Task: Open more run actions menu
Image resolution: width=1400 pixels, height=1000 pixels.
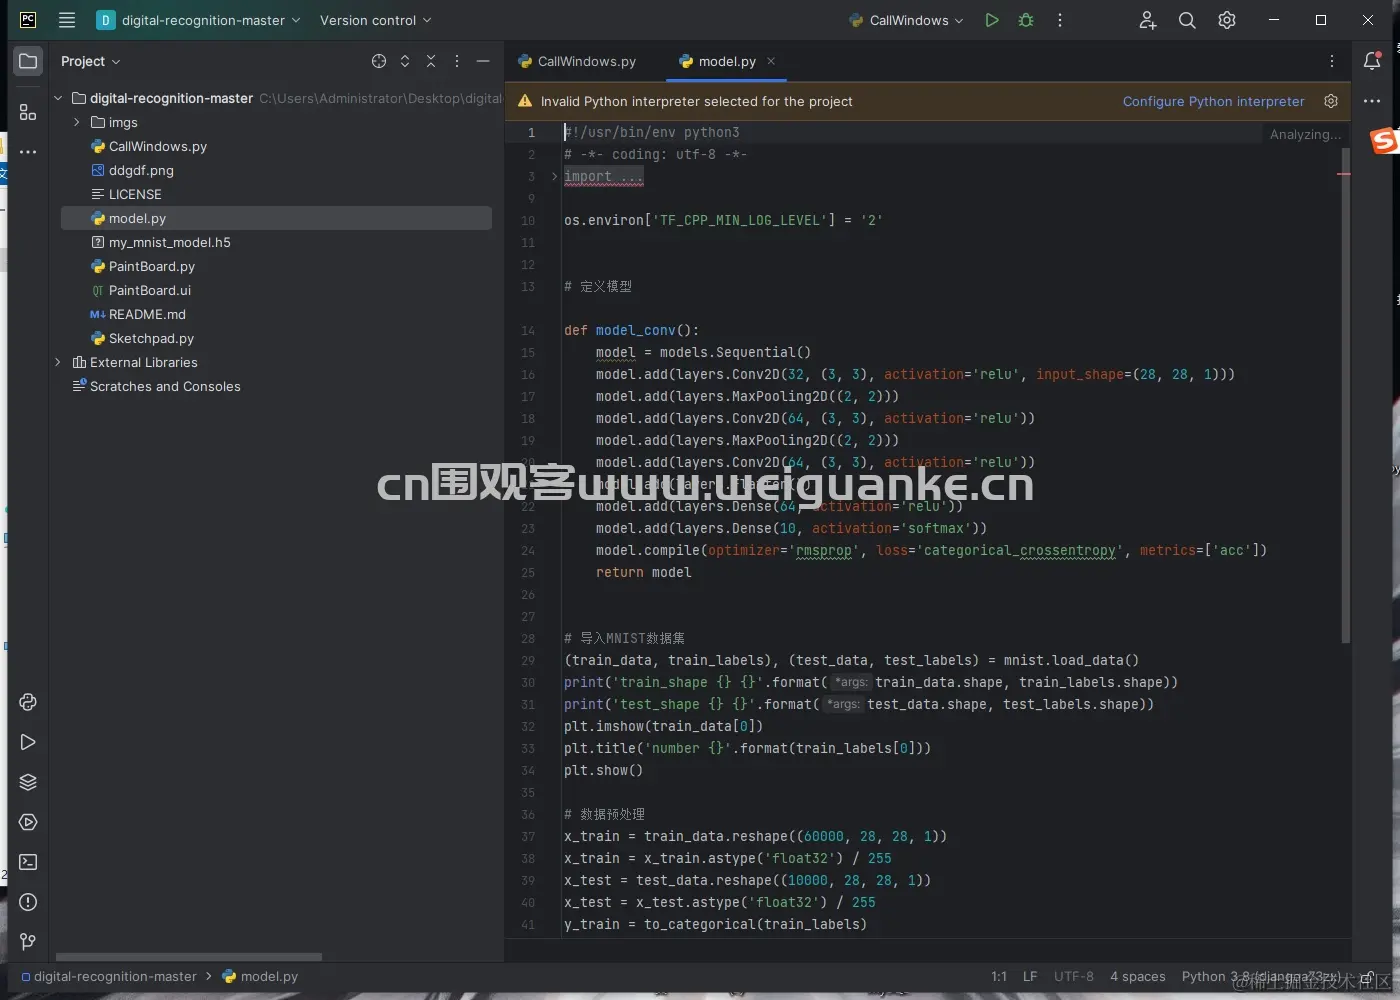Action: pos(1060,20)
